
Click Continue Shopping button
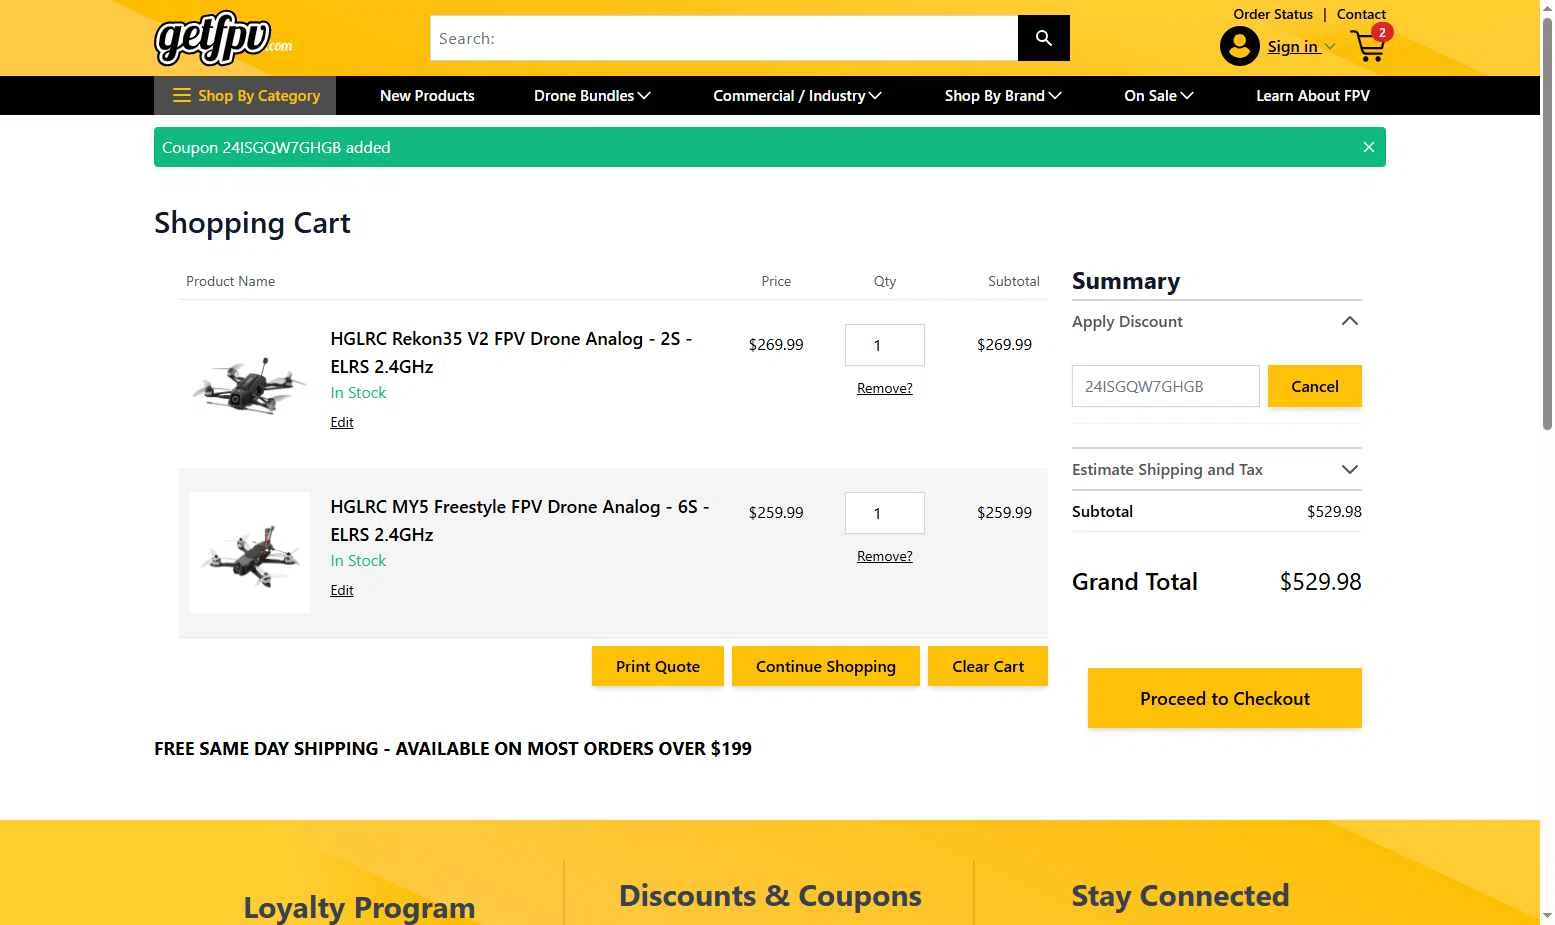[825, 666]
